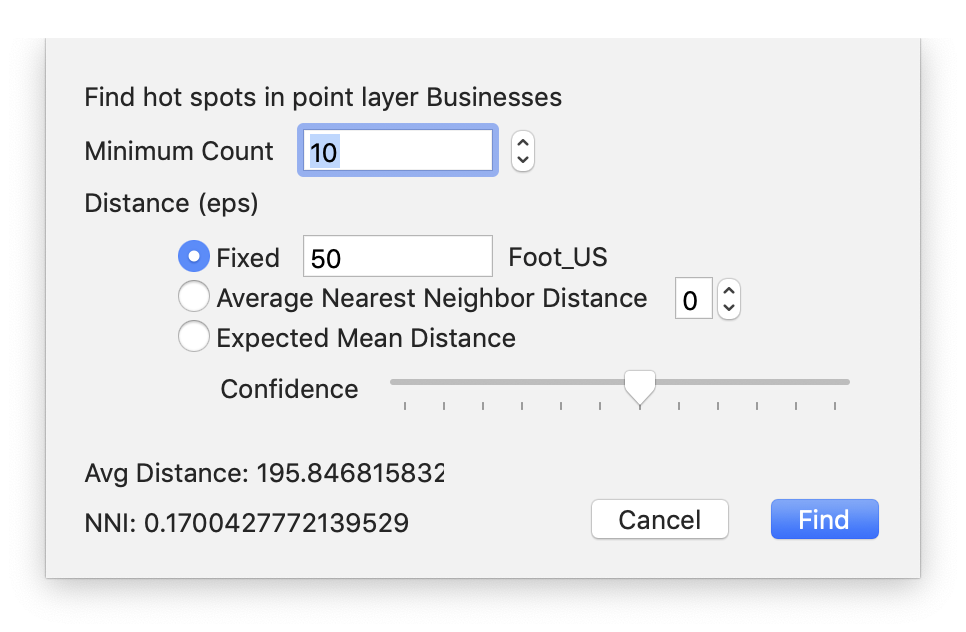Image resolution: width=966 pixels, height=632 pixels.
Task: Click the Foot_US unit label
Action: (x=557, y=257)
